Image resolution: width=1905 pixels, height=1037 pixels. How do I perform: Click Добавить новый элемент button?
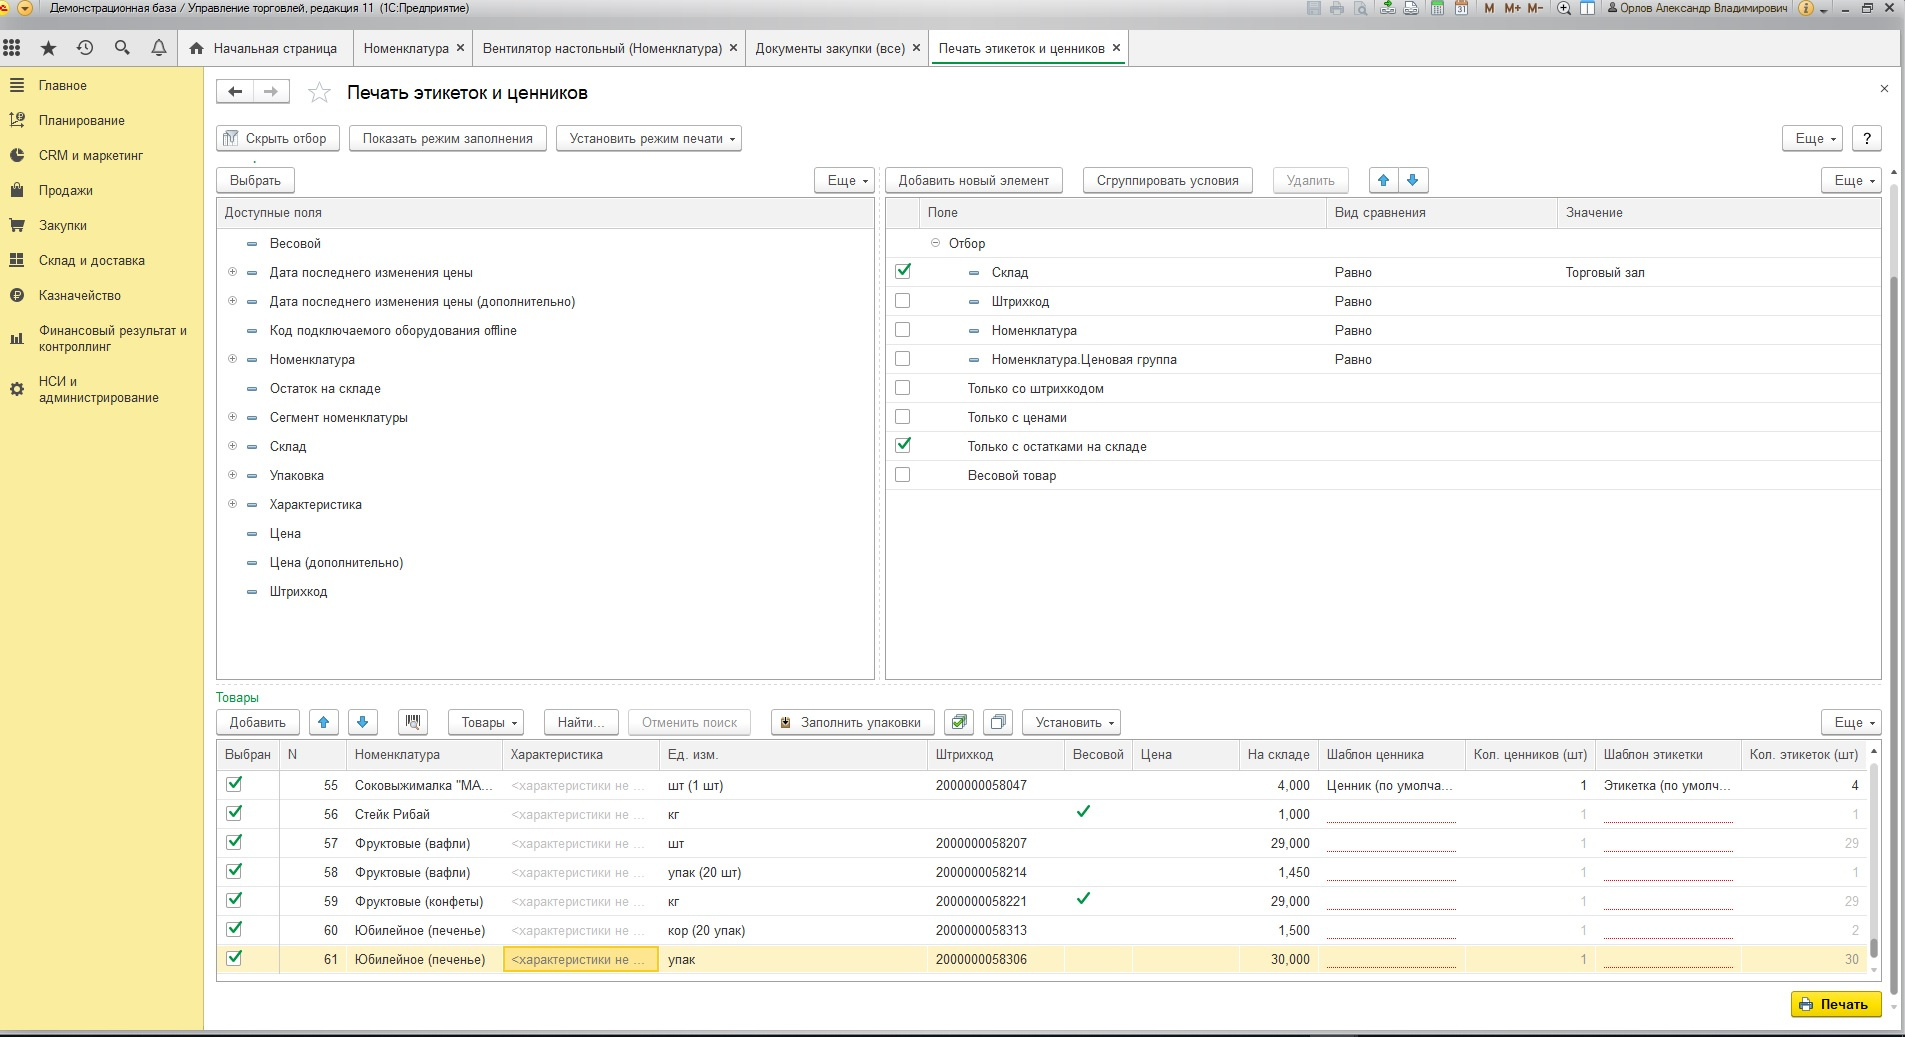coord(974,180)
